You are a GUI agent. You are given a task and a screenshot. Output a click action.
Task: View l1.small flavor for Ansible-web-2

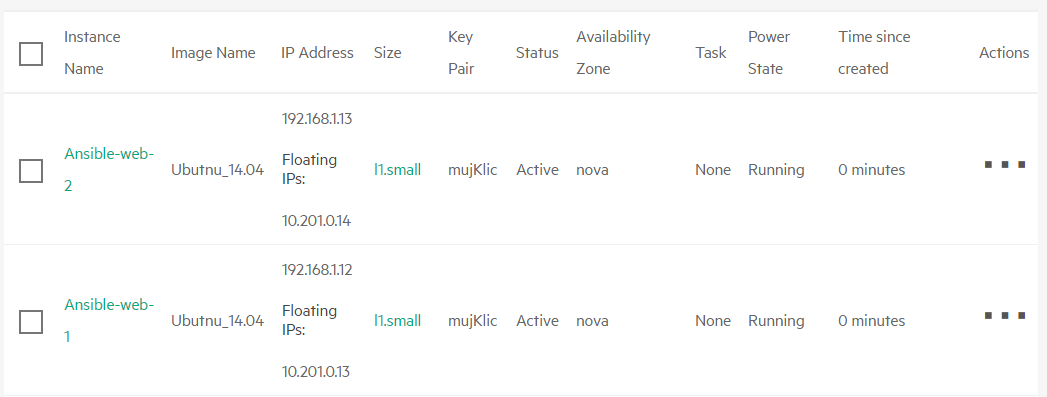[397, 169]
